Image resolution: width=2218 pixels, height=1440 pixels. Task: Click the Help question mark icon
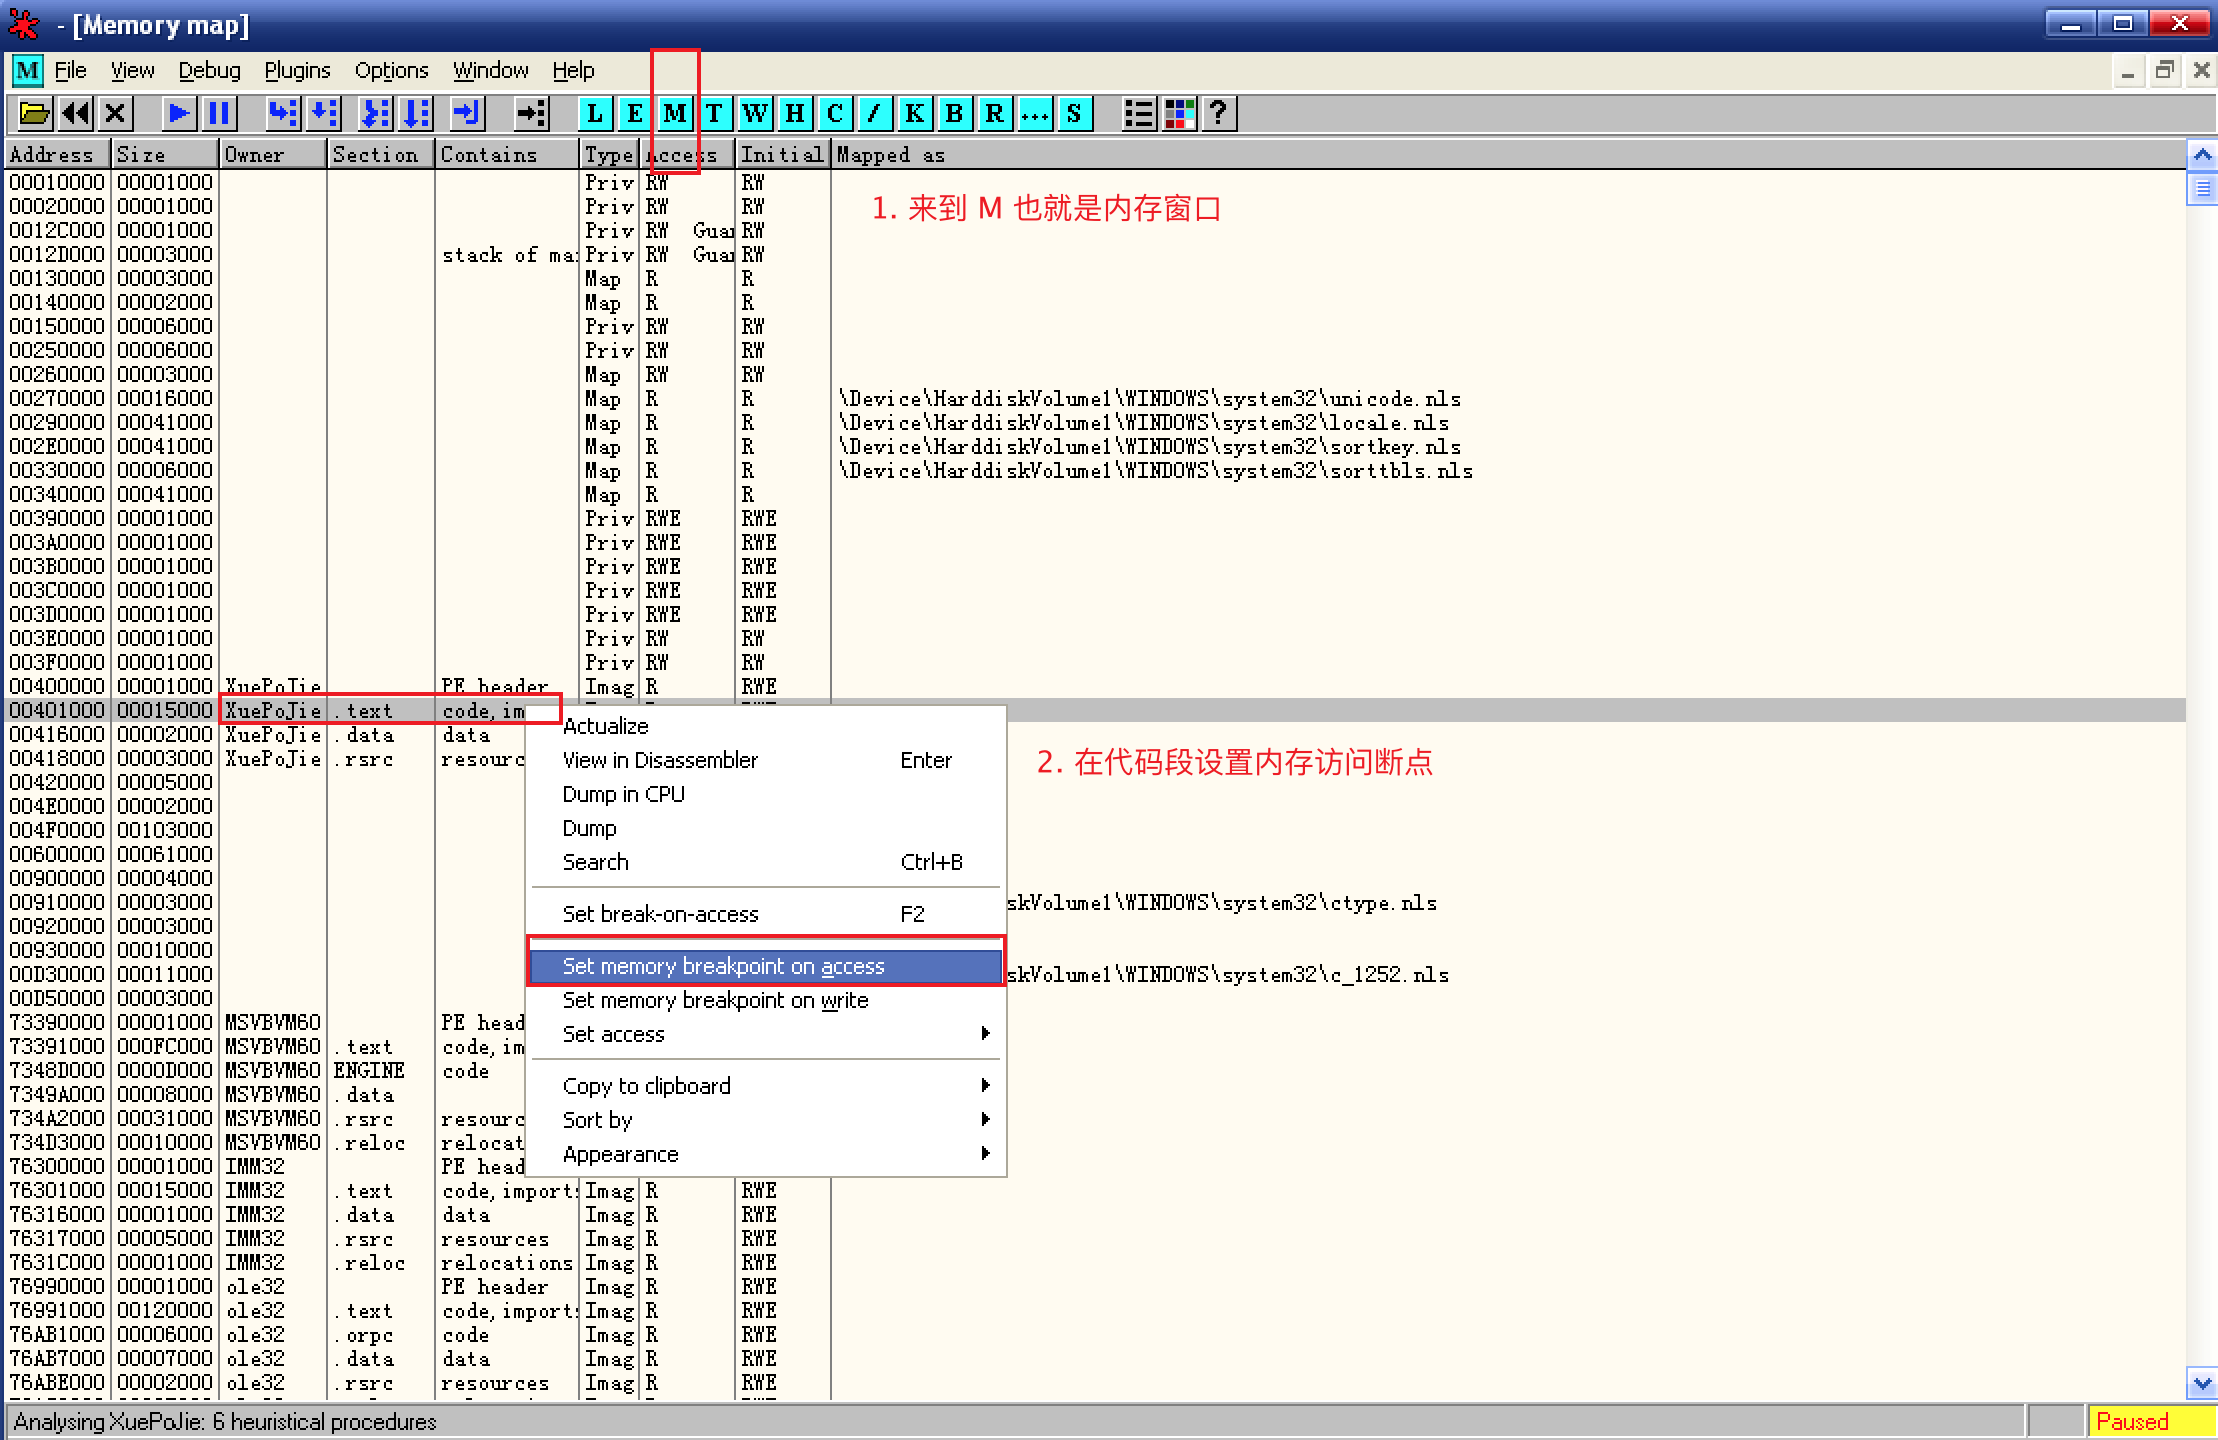click(x=1218, y=114)
